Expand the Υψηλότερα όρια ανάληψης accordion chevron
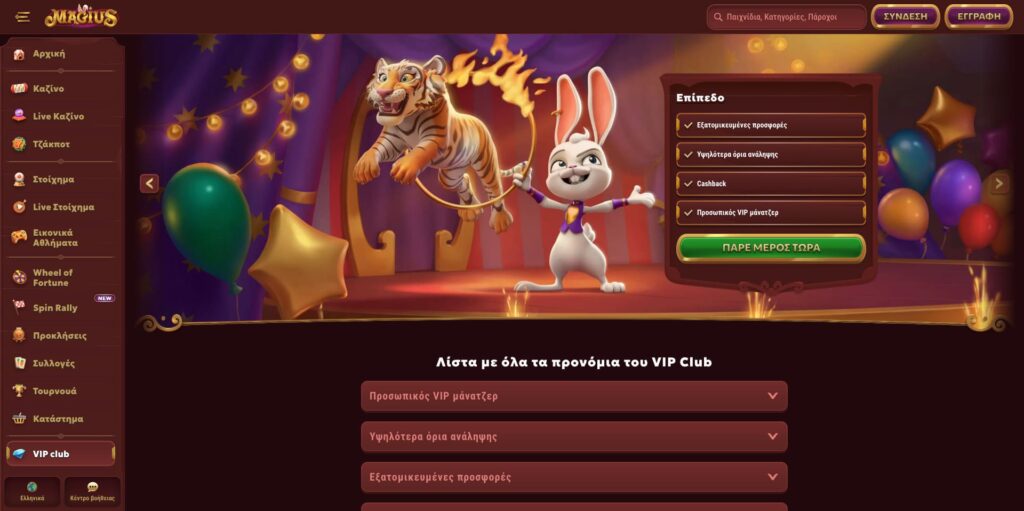1024x511 pixels. [x=773, y=437]
